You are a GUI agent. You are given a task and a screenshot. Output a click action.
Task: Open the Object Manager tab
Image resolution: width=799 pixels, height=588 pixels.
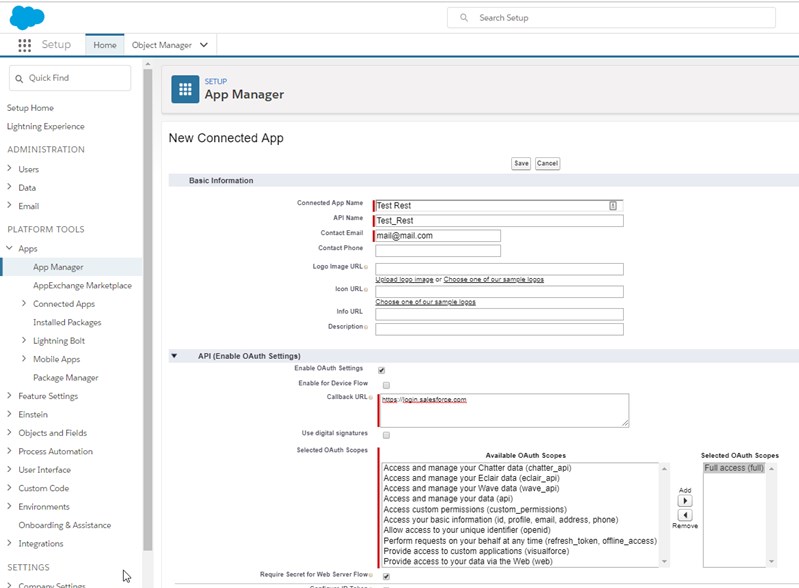coord(162,45)
